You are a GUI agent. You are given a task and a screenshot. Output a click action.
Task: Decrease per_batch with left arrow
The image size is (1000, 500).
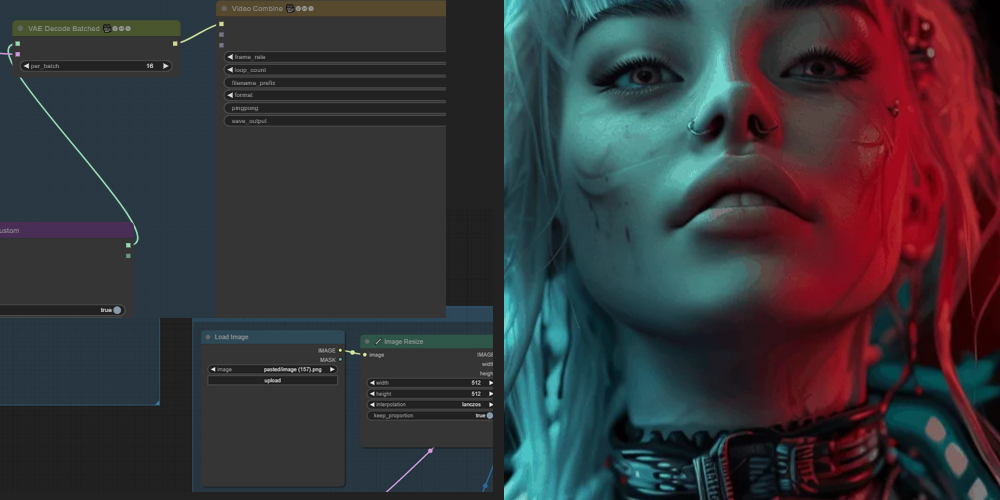[x=26, y=66]
